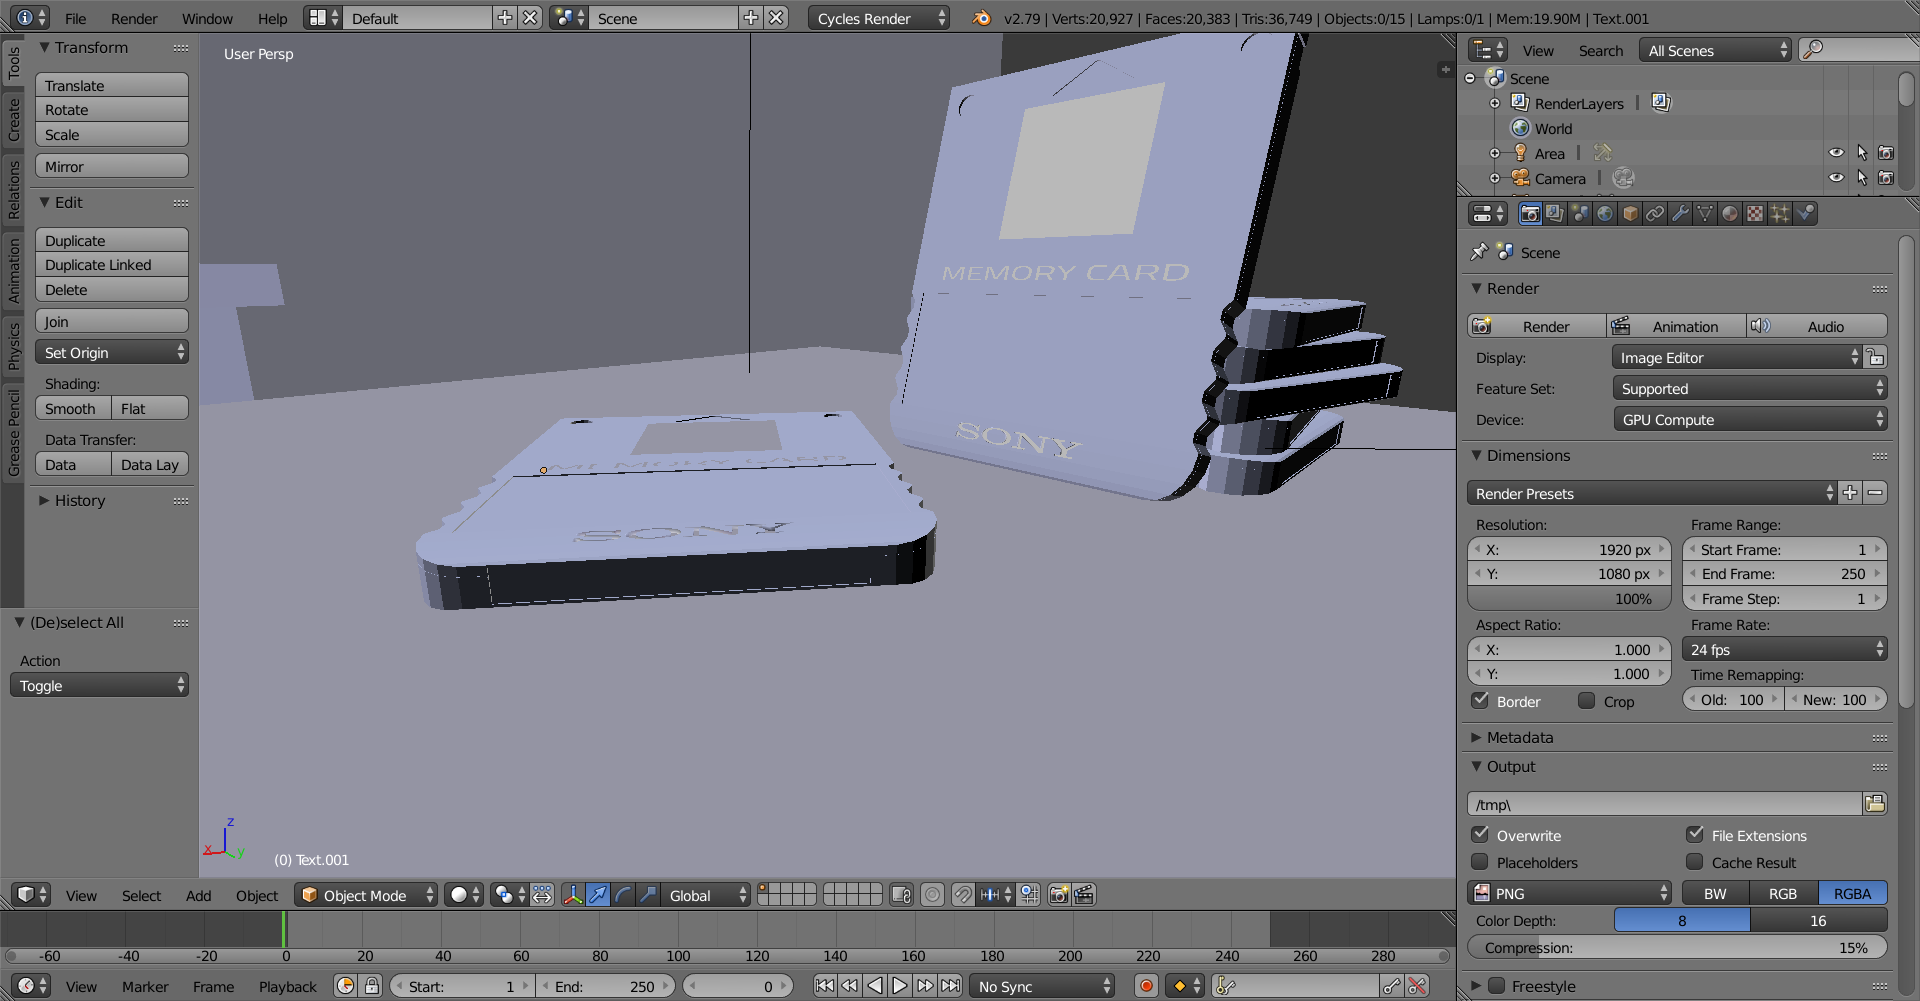
Task: Open the Cycles Render engine dropdown
Action: pos(878,18)
